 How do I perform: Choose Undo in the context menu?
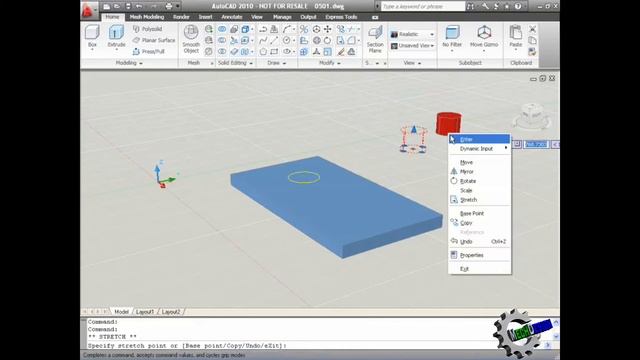click(480, 242)
